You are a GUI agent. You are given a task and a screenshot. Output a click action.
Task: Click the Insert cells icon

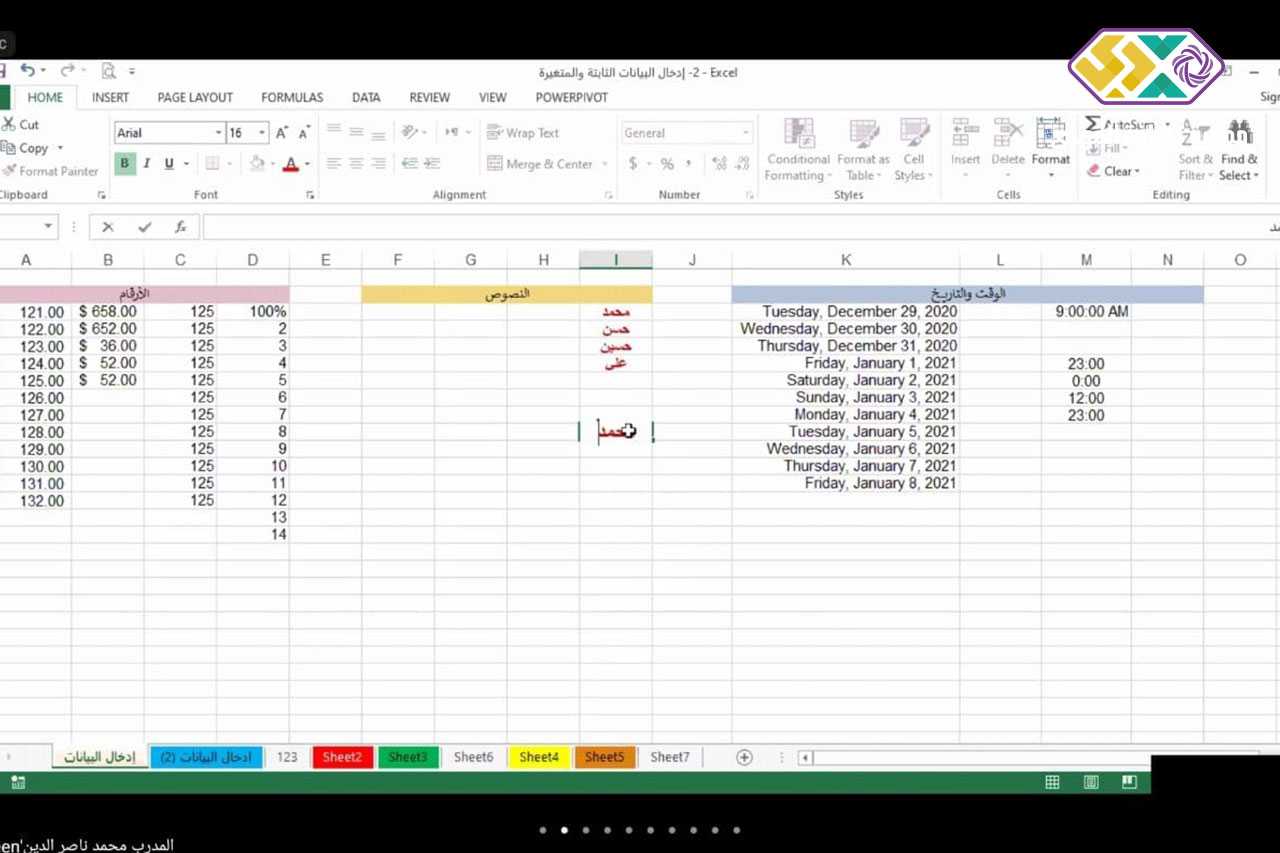[965, 134]
